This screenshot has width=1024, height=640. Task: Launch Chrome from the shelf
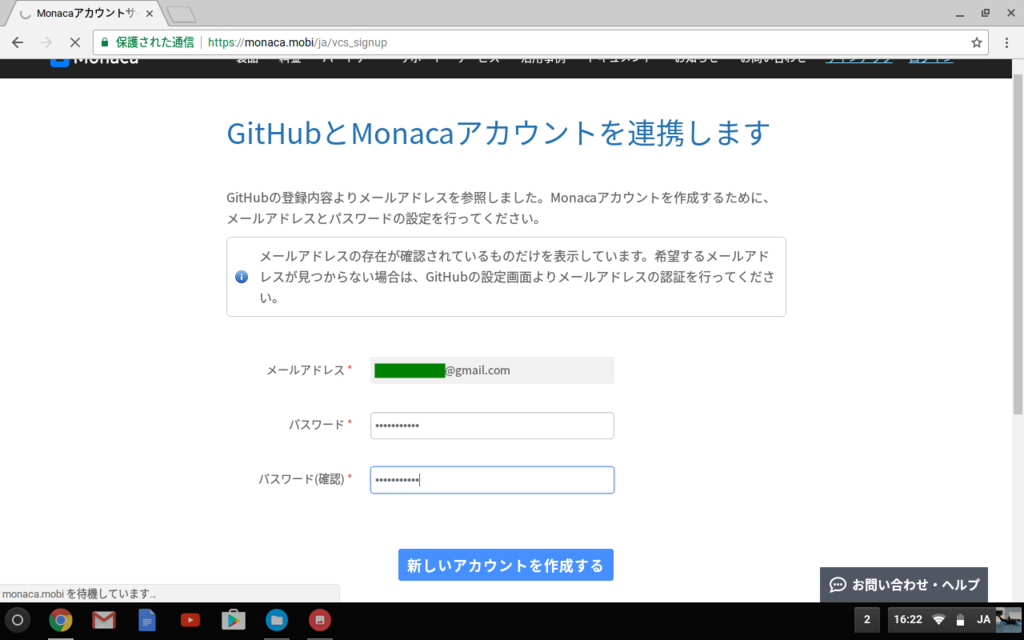(x=61, y=620)
